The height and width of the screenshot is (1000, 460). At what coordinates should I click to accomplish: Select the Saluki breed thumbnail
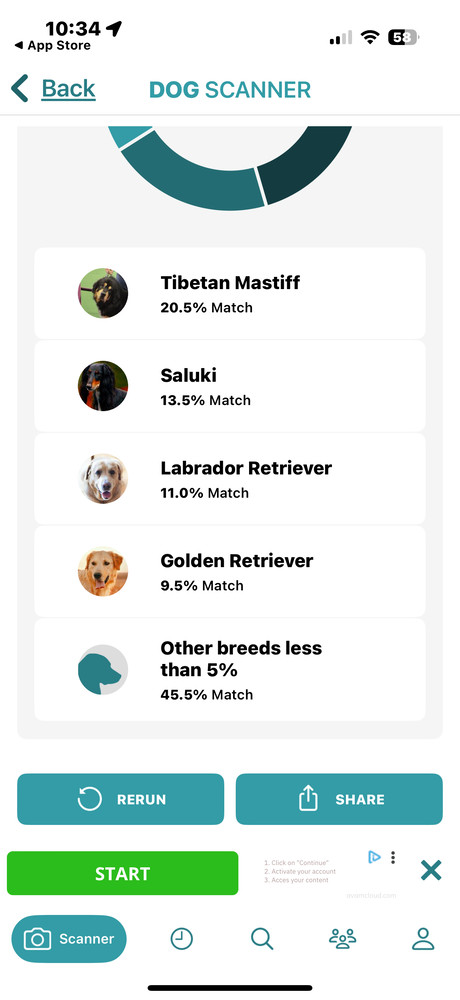[103, 386]
